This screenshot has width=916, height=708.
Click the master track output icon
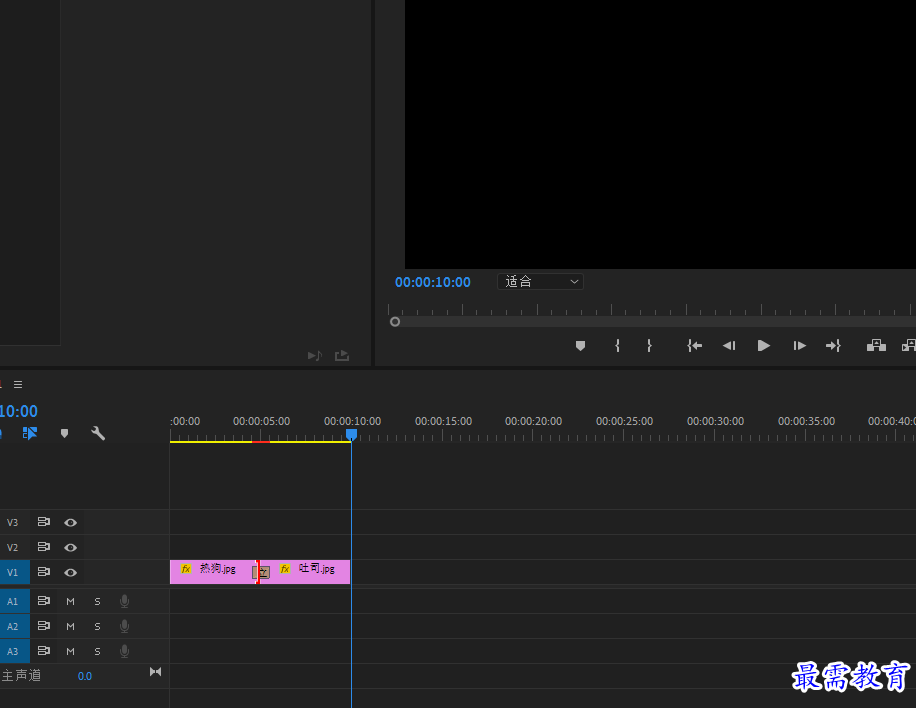[155, 672]
